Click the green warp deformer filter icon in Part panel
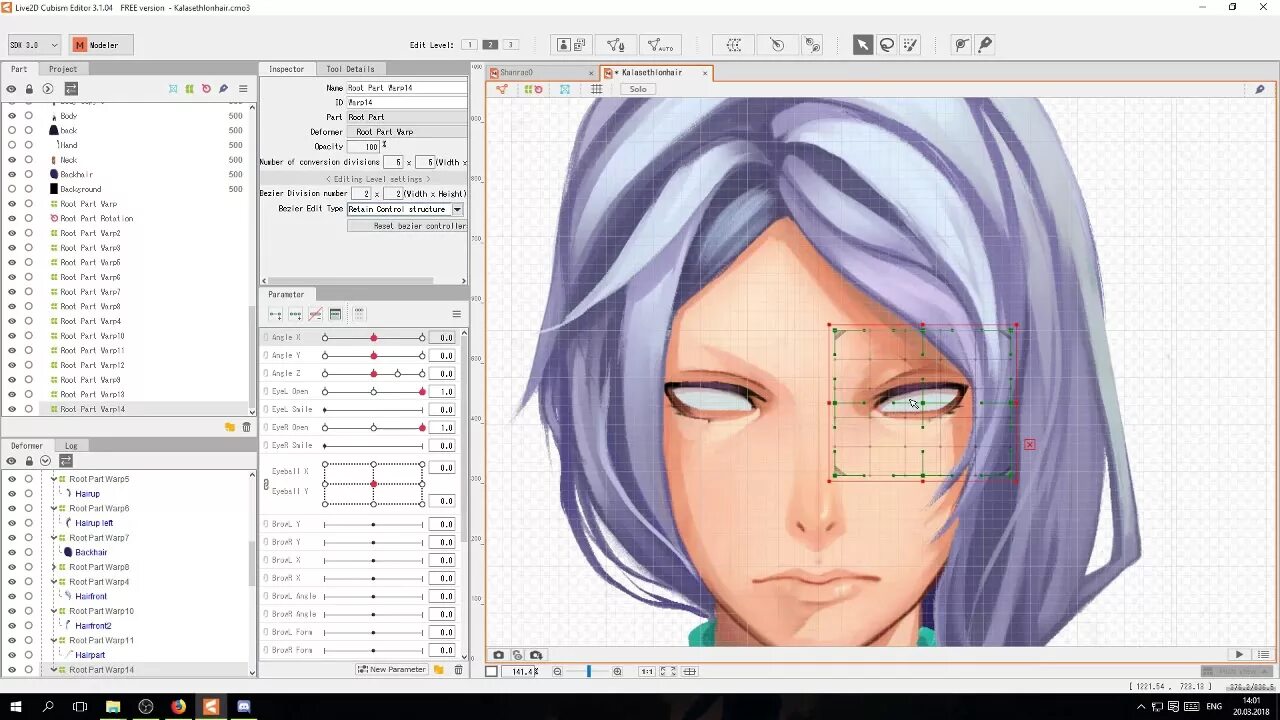This screenshot has width=1280, height=720. pyautogui.click(x=189, y=89)
